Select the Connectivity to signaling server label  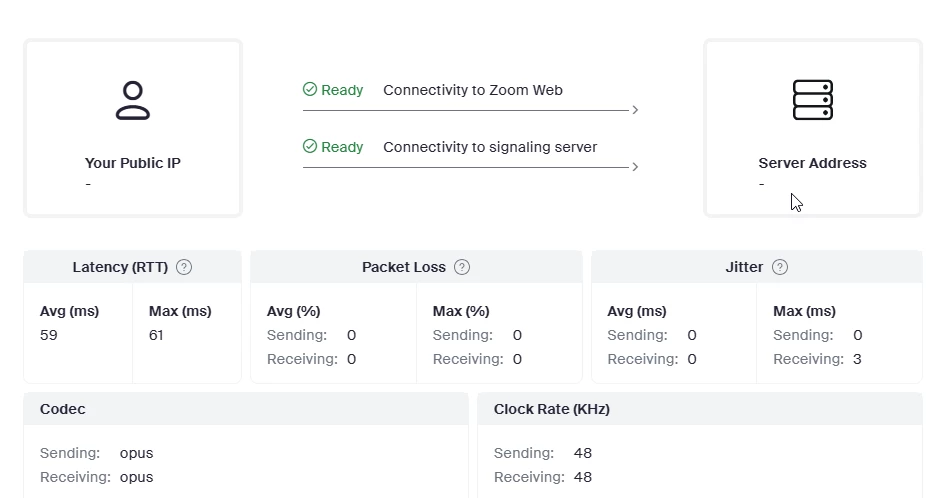pyautogui.click(x=490, y=147)
